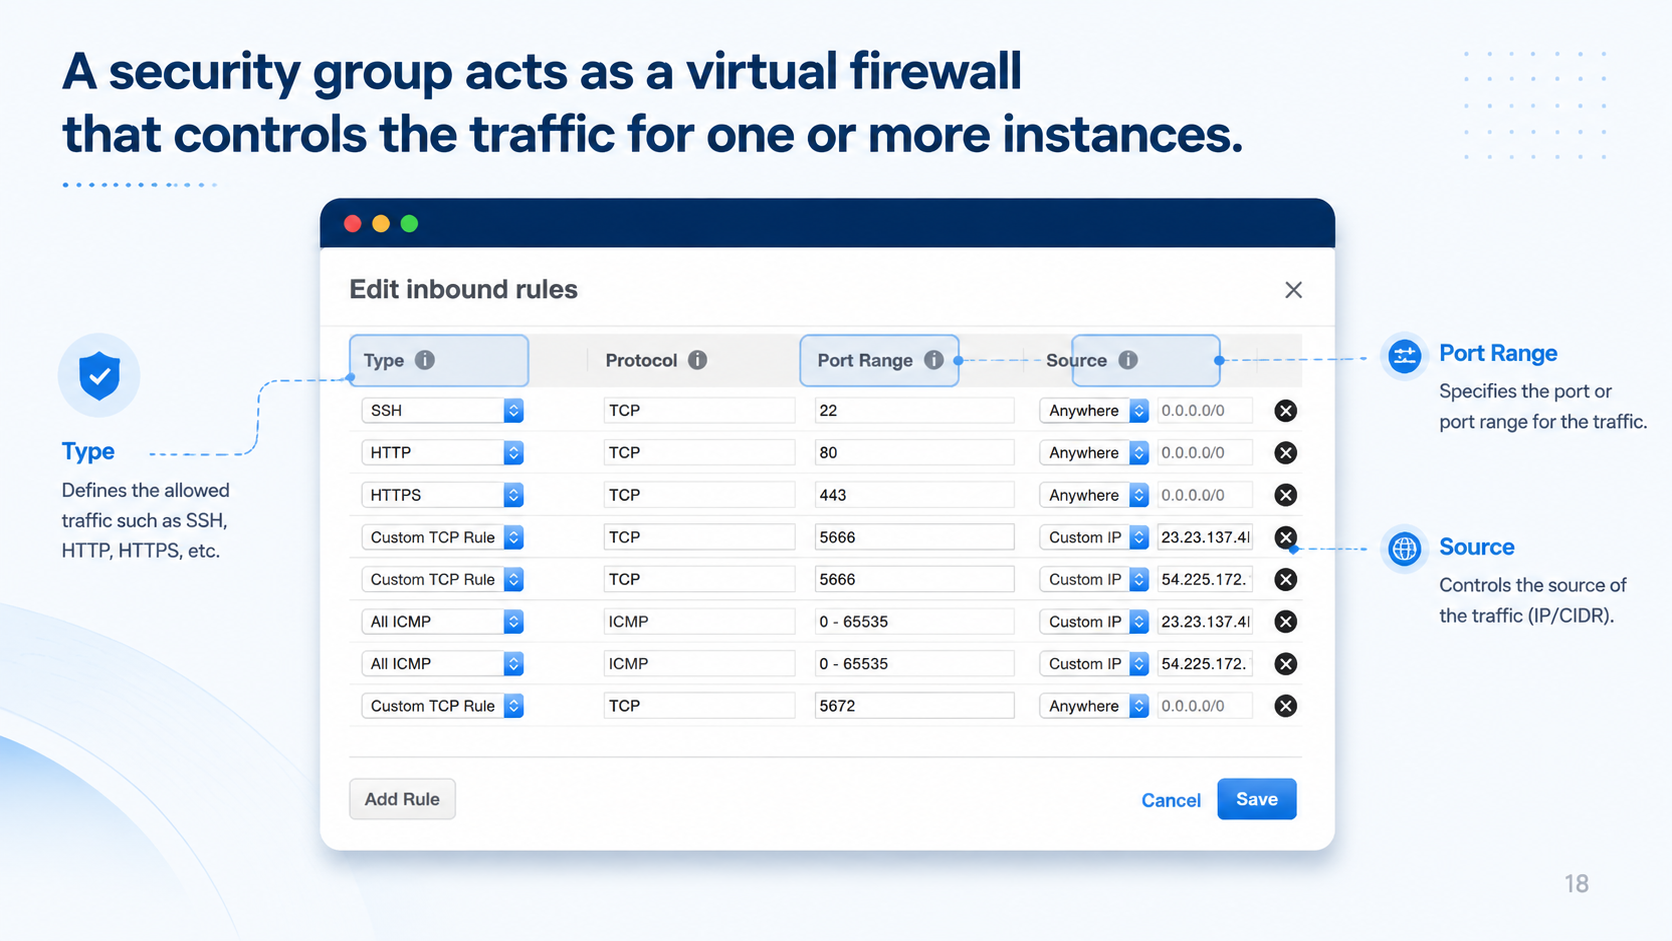Viewport: 1672px width, 941px height.
Task: Click the info icon next to Port Range header
Action: point(934,360)
